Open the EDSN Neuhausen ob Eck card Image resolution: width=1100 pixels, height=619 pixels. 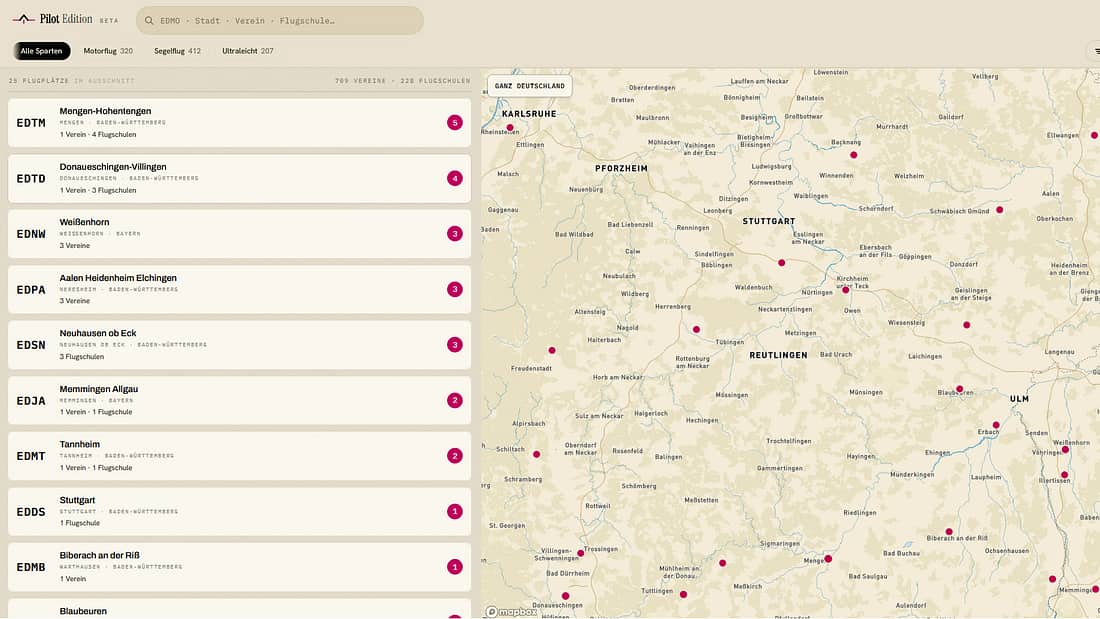[x=239, y=345]
